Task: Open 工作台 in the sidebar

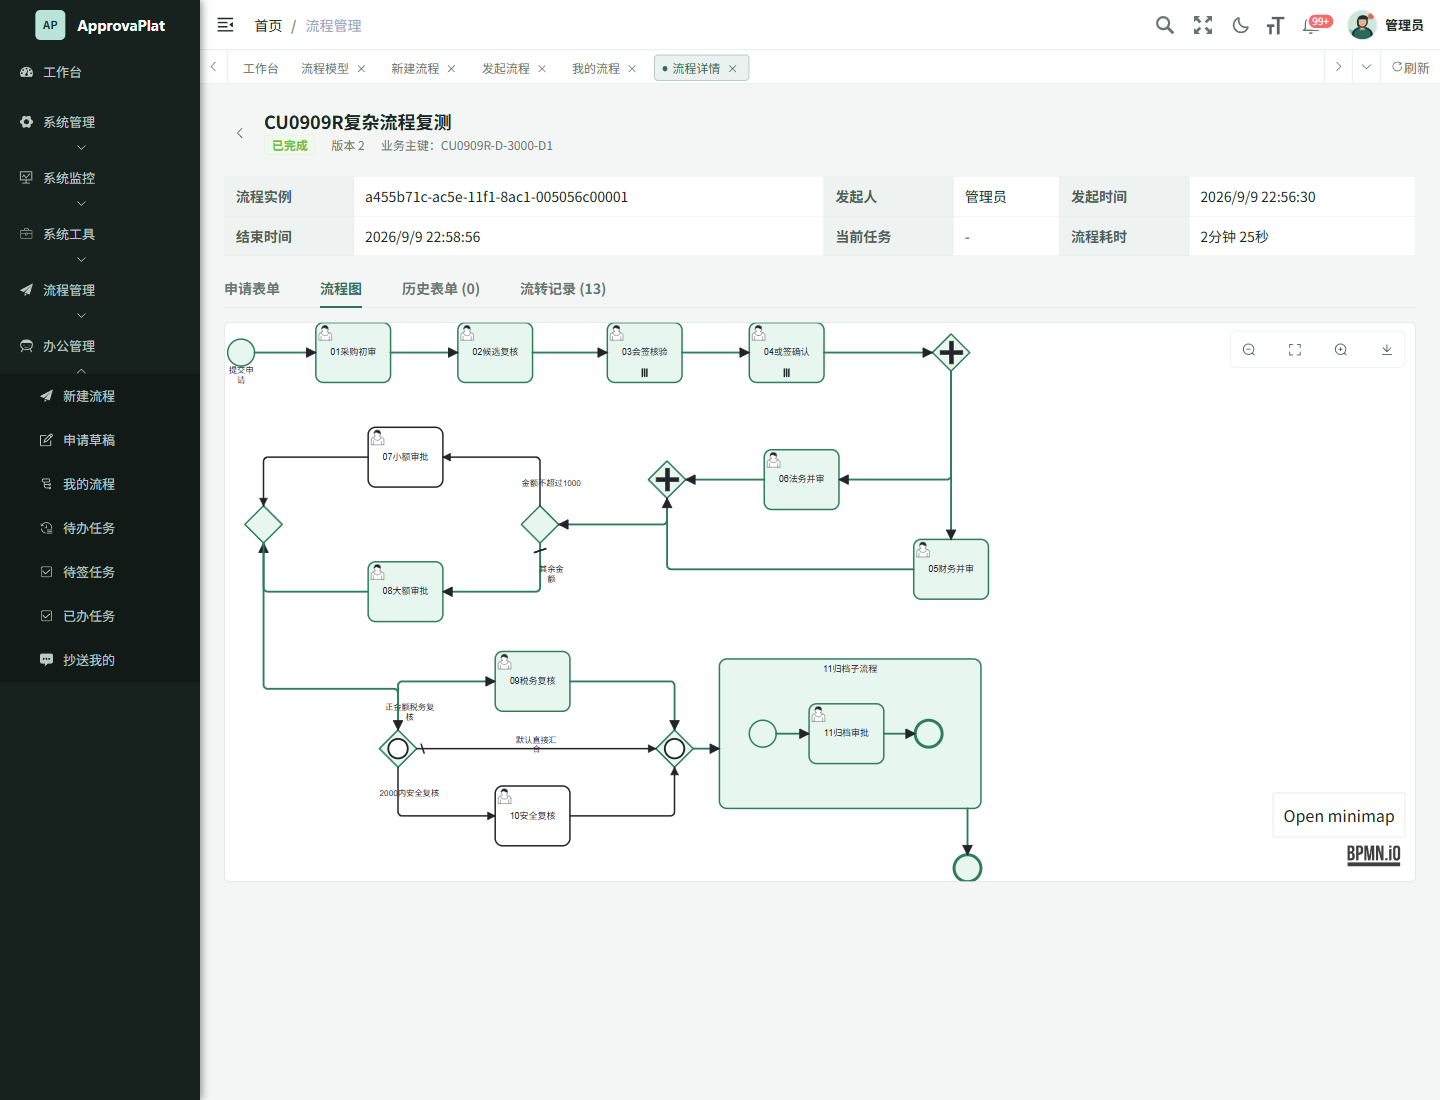Action: coord(100,72)
